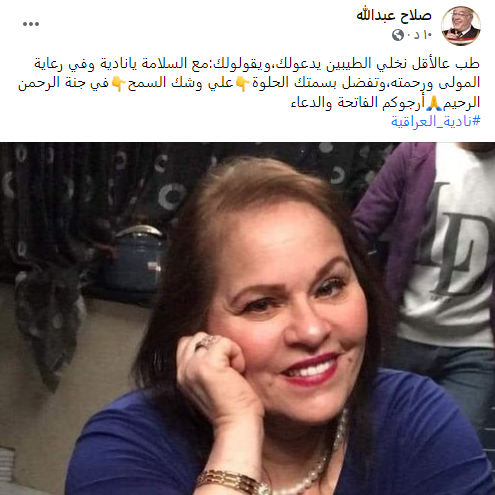Open the صلاح عبدالله profile name link
The height and width of the screenshot is (495, 495).
394,15
